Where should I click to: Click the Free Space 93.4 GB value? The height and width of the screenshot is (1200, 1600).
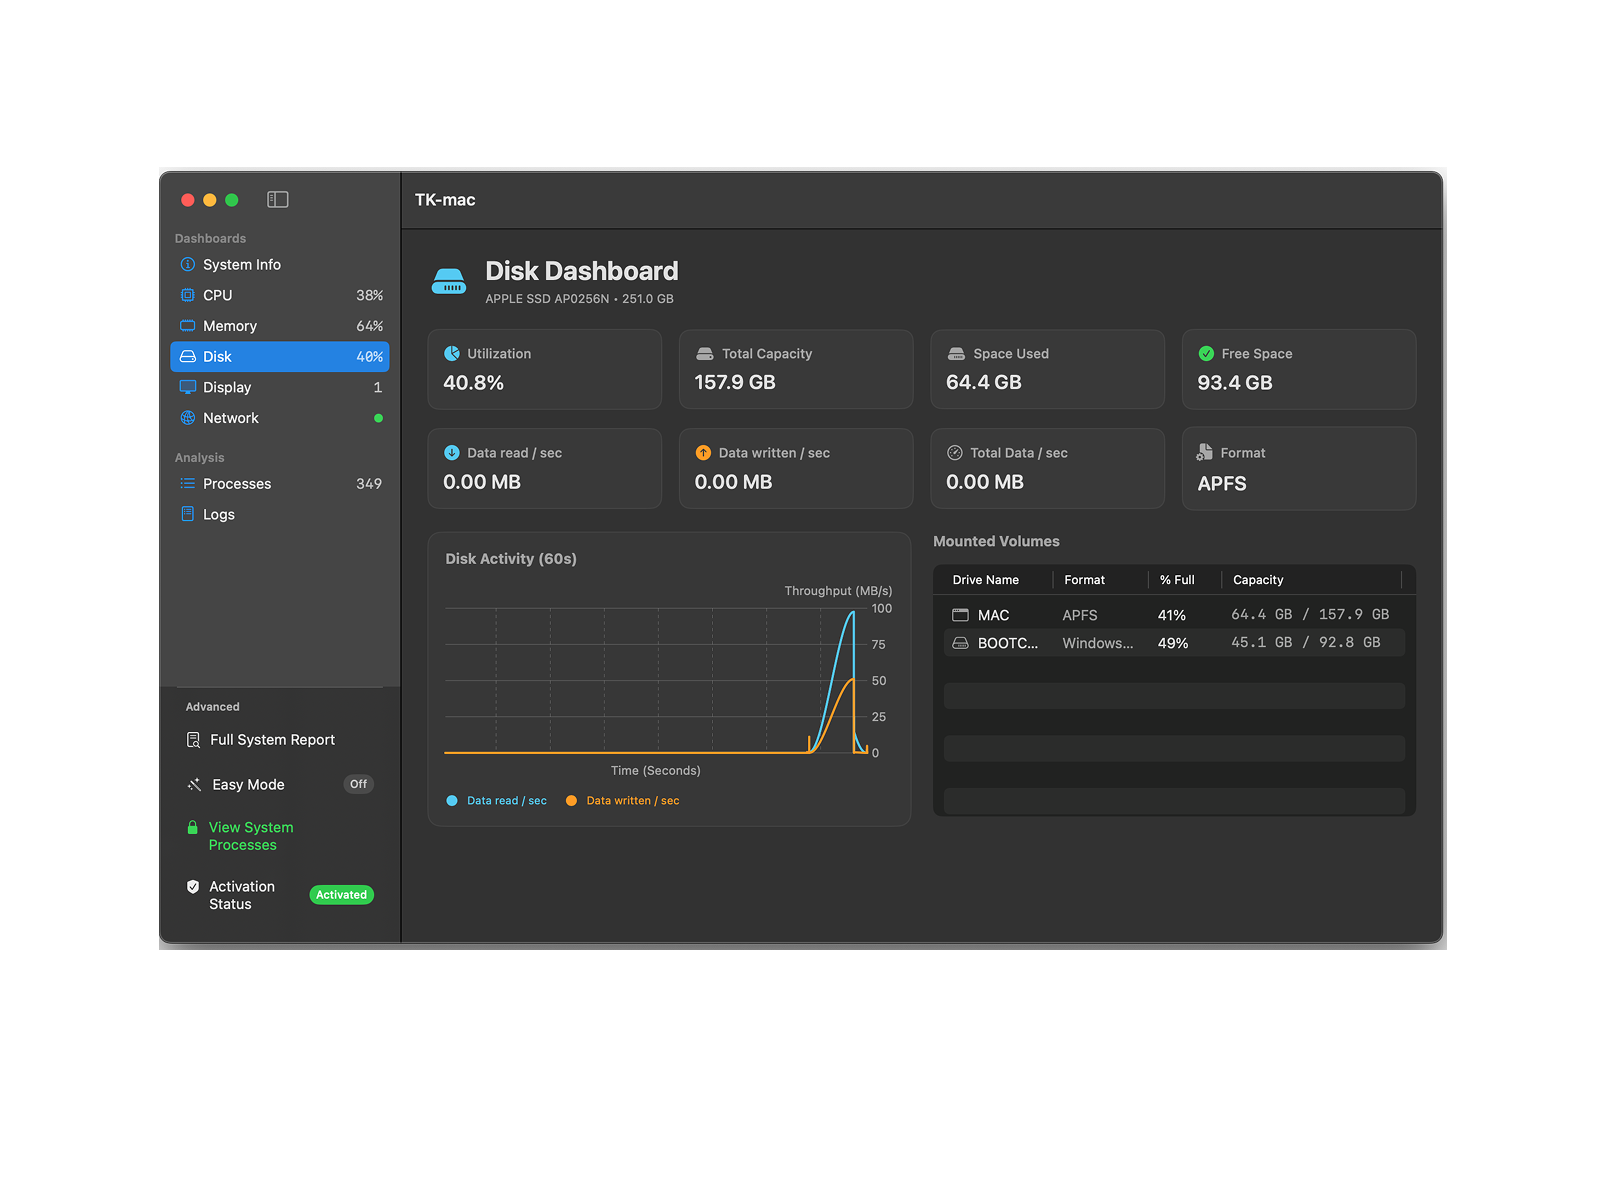1235,383
